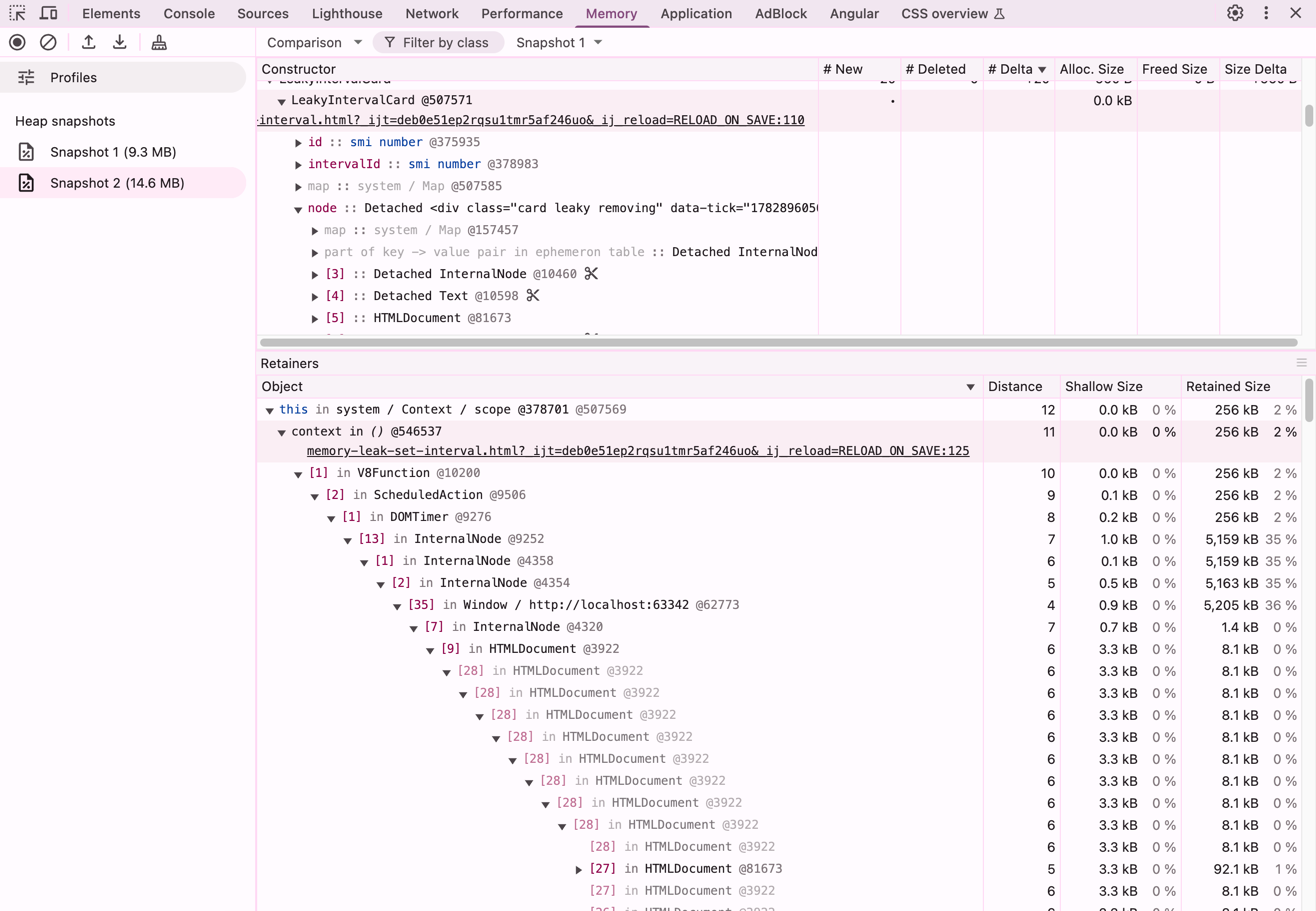This screenshot has height=911, width=1316.
Task: Switch to the Lighthouse tab
Action: coord(347,14)
